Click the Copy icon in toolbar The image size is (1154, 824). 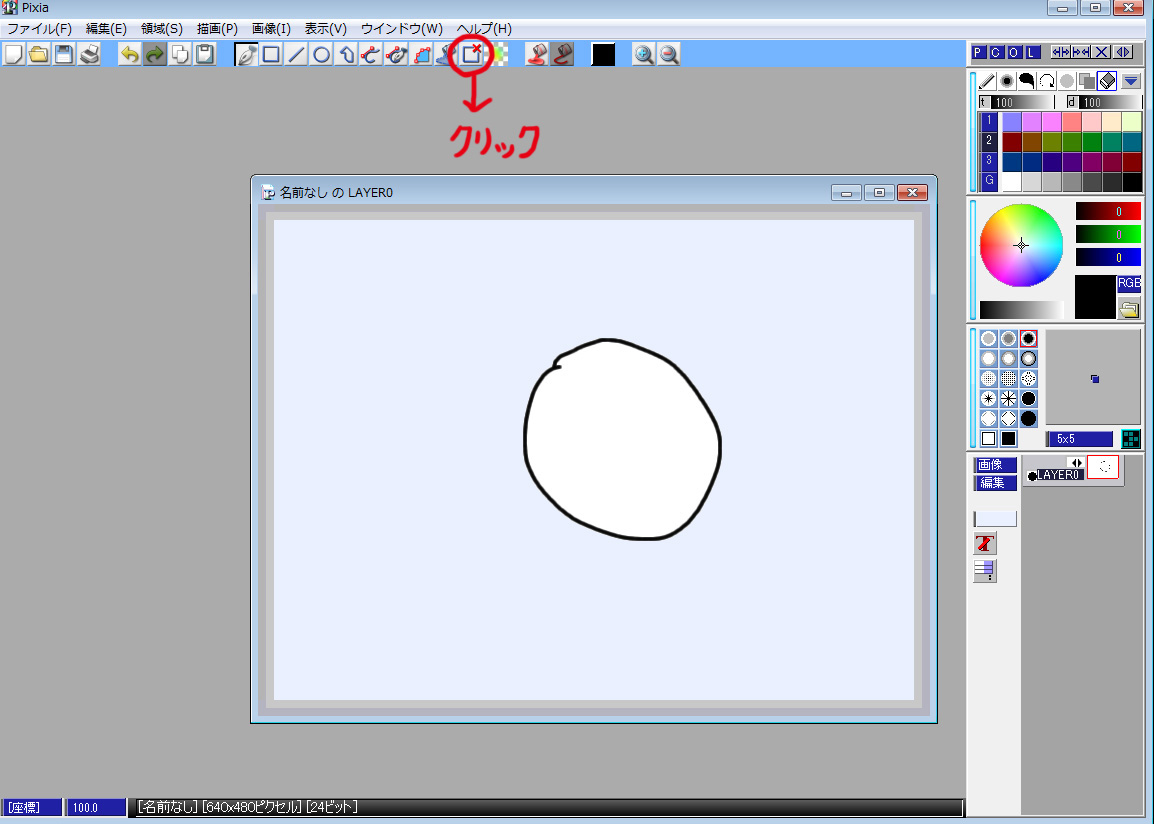[180, 54]
